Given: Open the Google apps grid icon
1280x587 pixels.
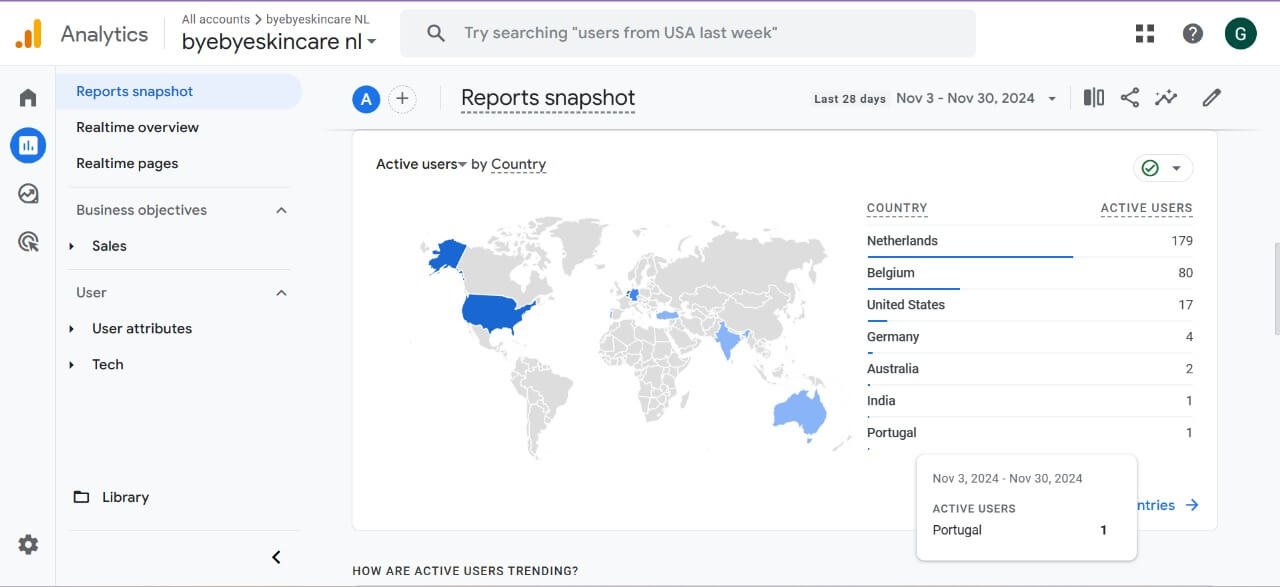Looking at the screenshot, I should pyautogui.click(x=1145, y=33).
